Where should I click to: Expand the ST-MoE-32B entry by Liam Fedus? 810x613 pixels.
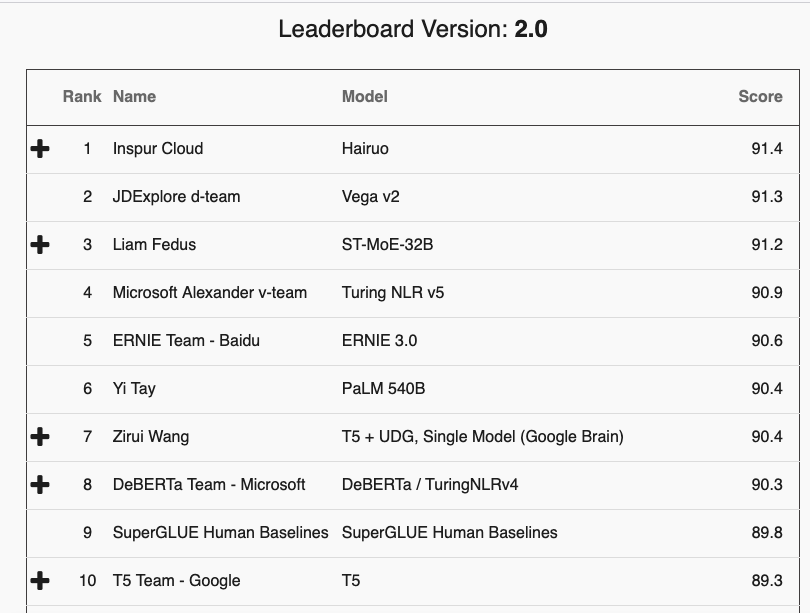40,245
